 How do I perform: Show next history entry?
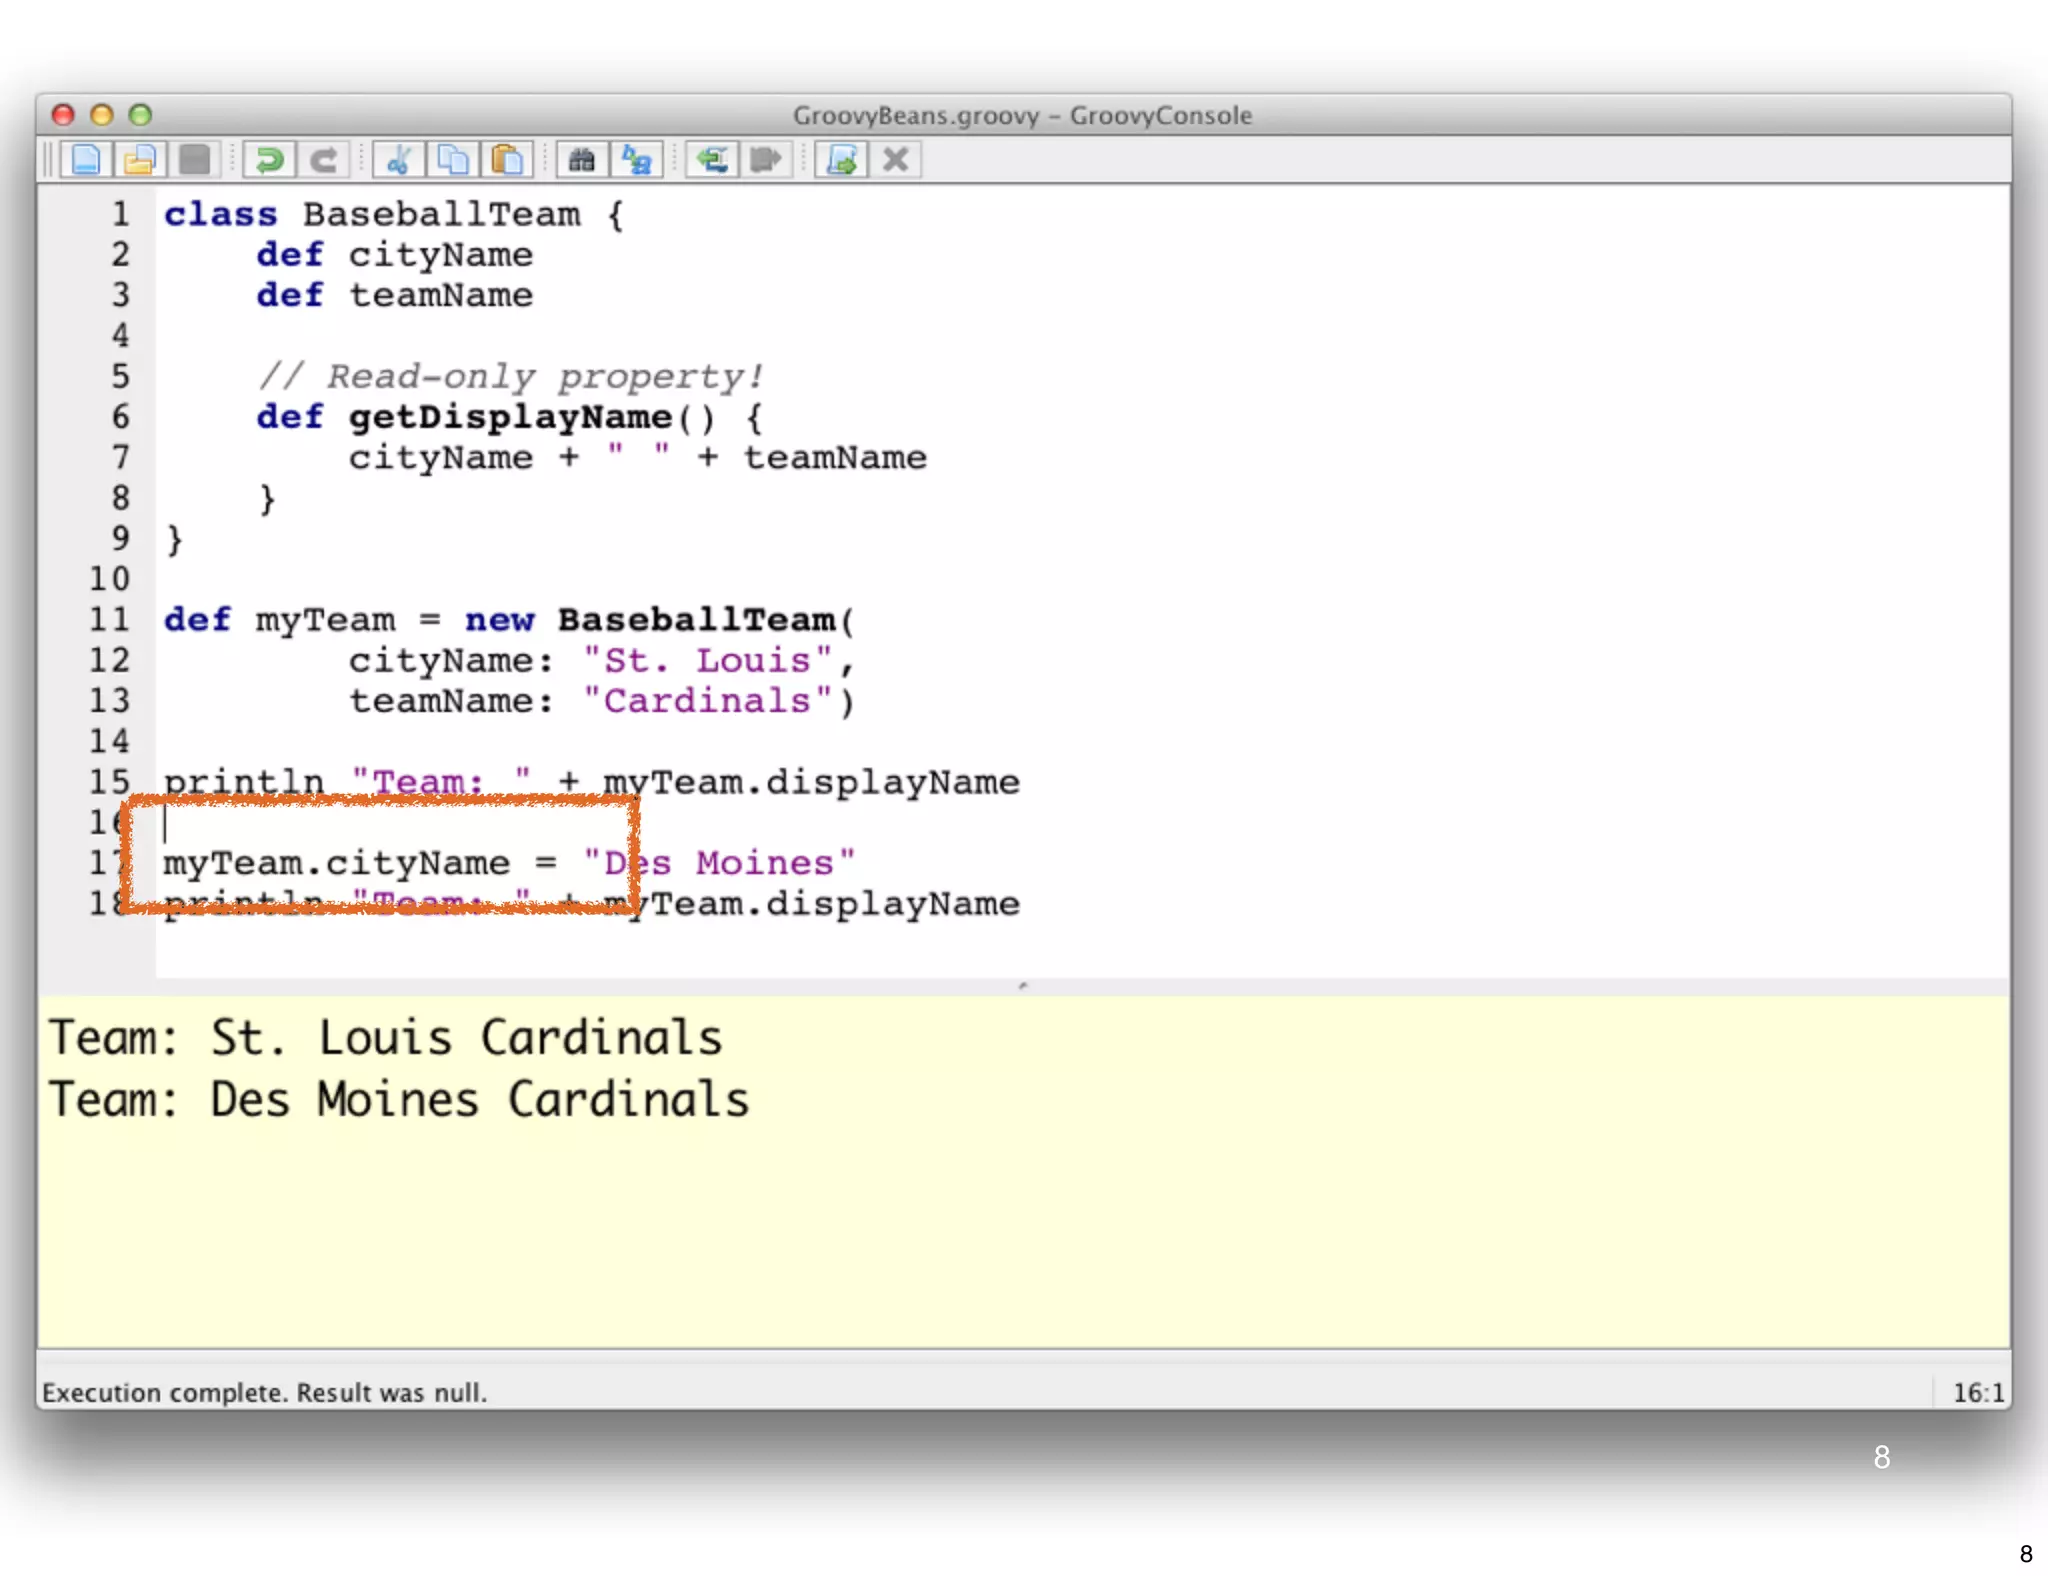[x=766, y=160]
